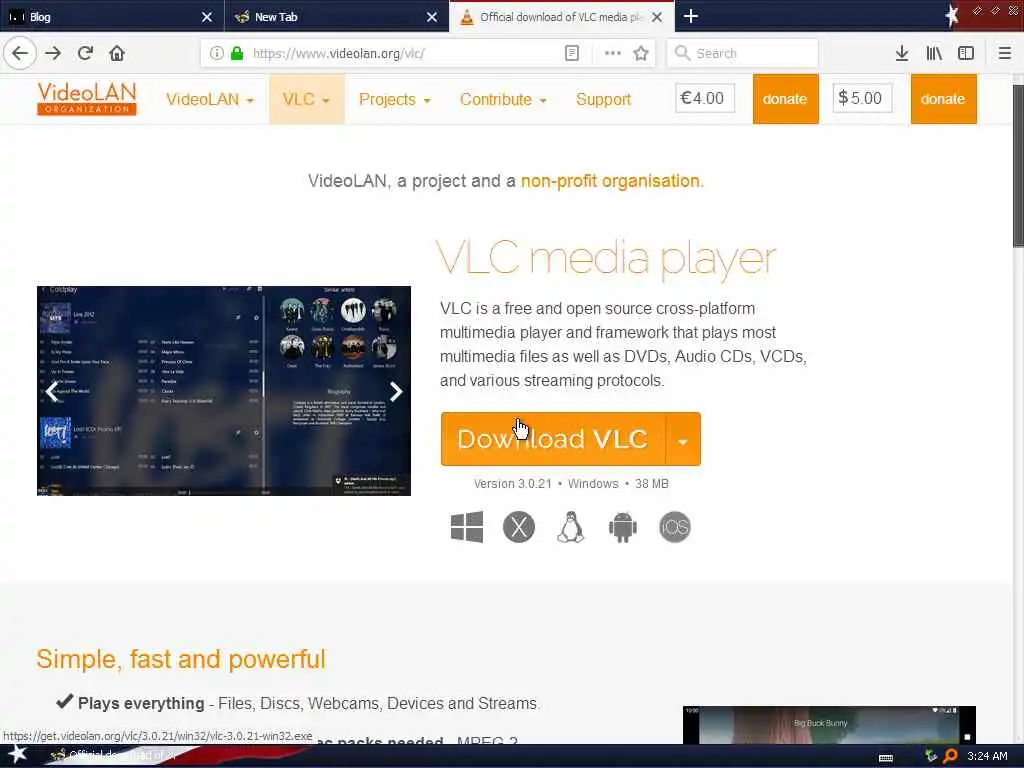Click the Download VLC button
Image resolution: width=1024 pixels, height=768 pixels.
click(552, 439)
